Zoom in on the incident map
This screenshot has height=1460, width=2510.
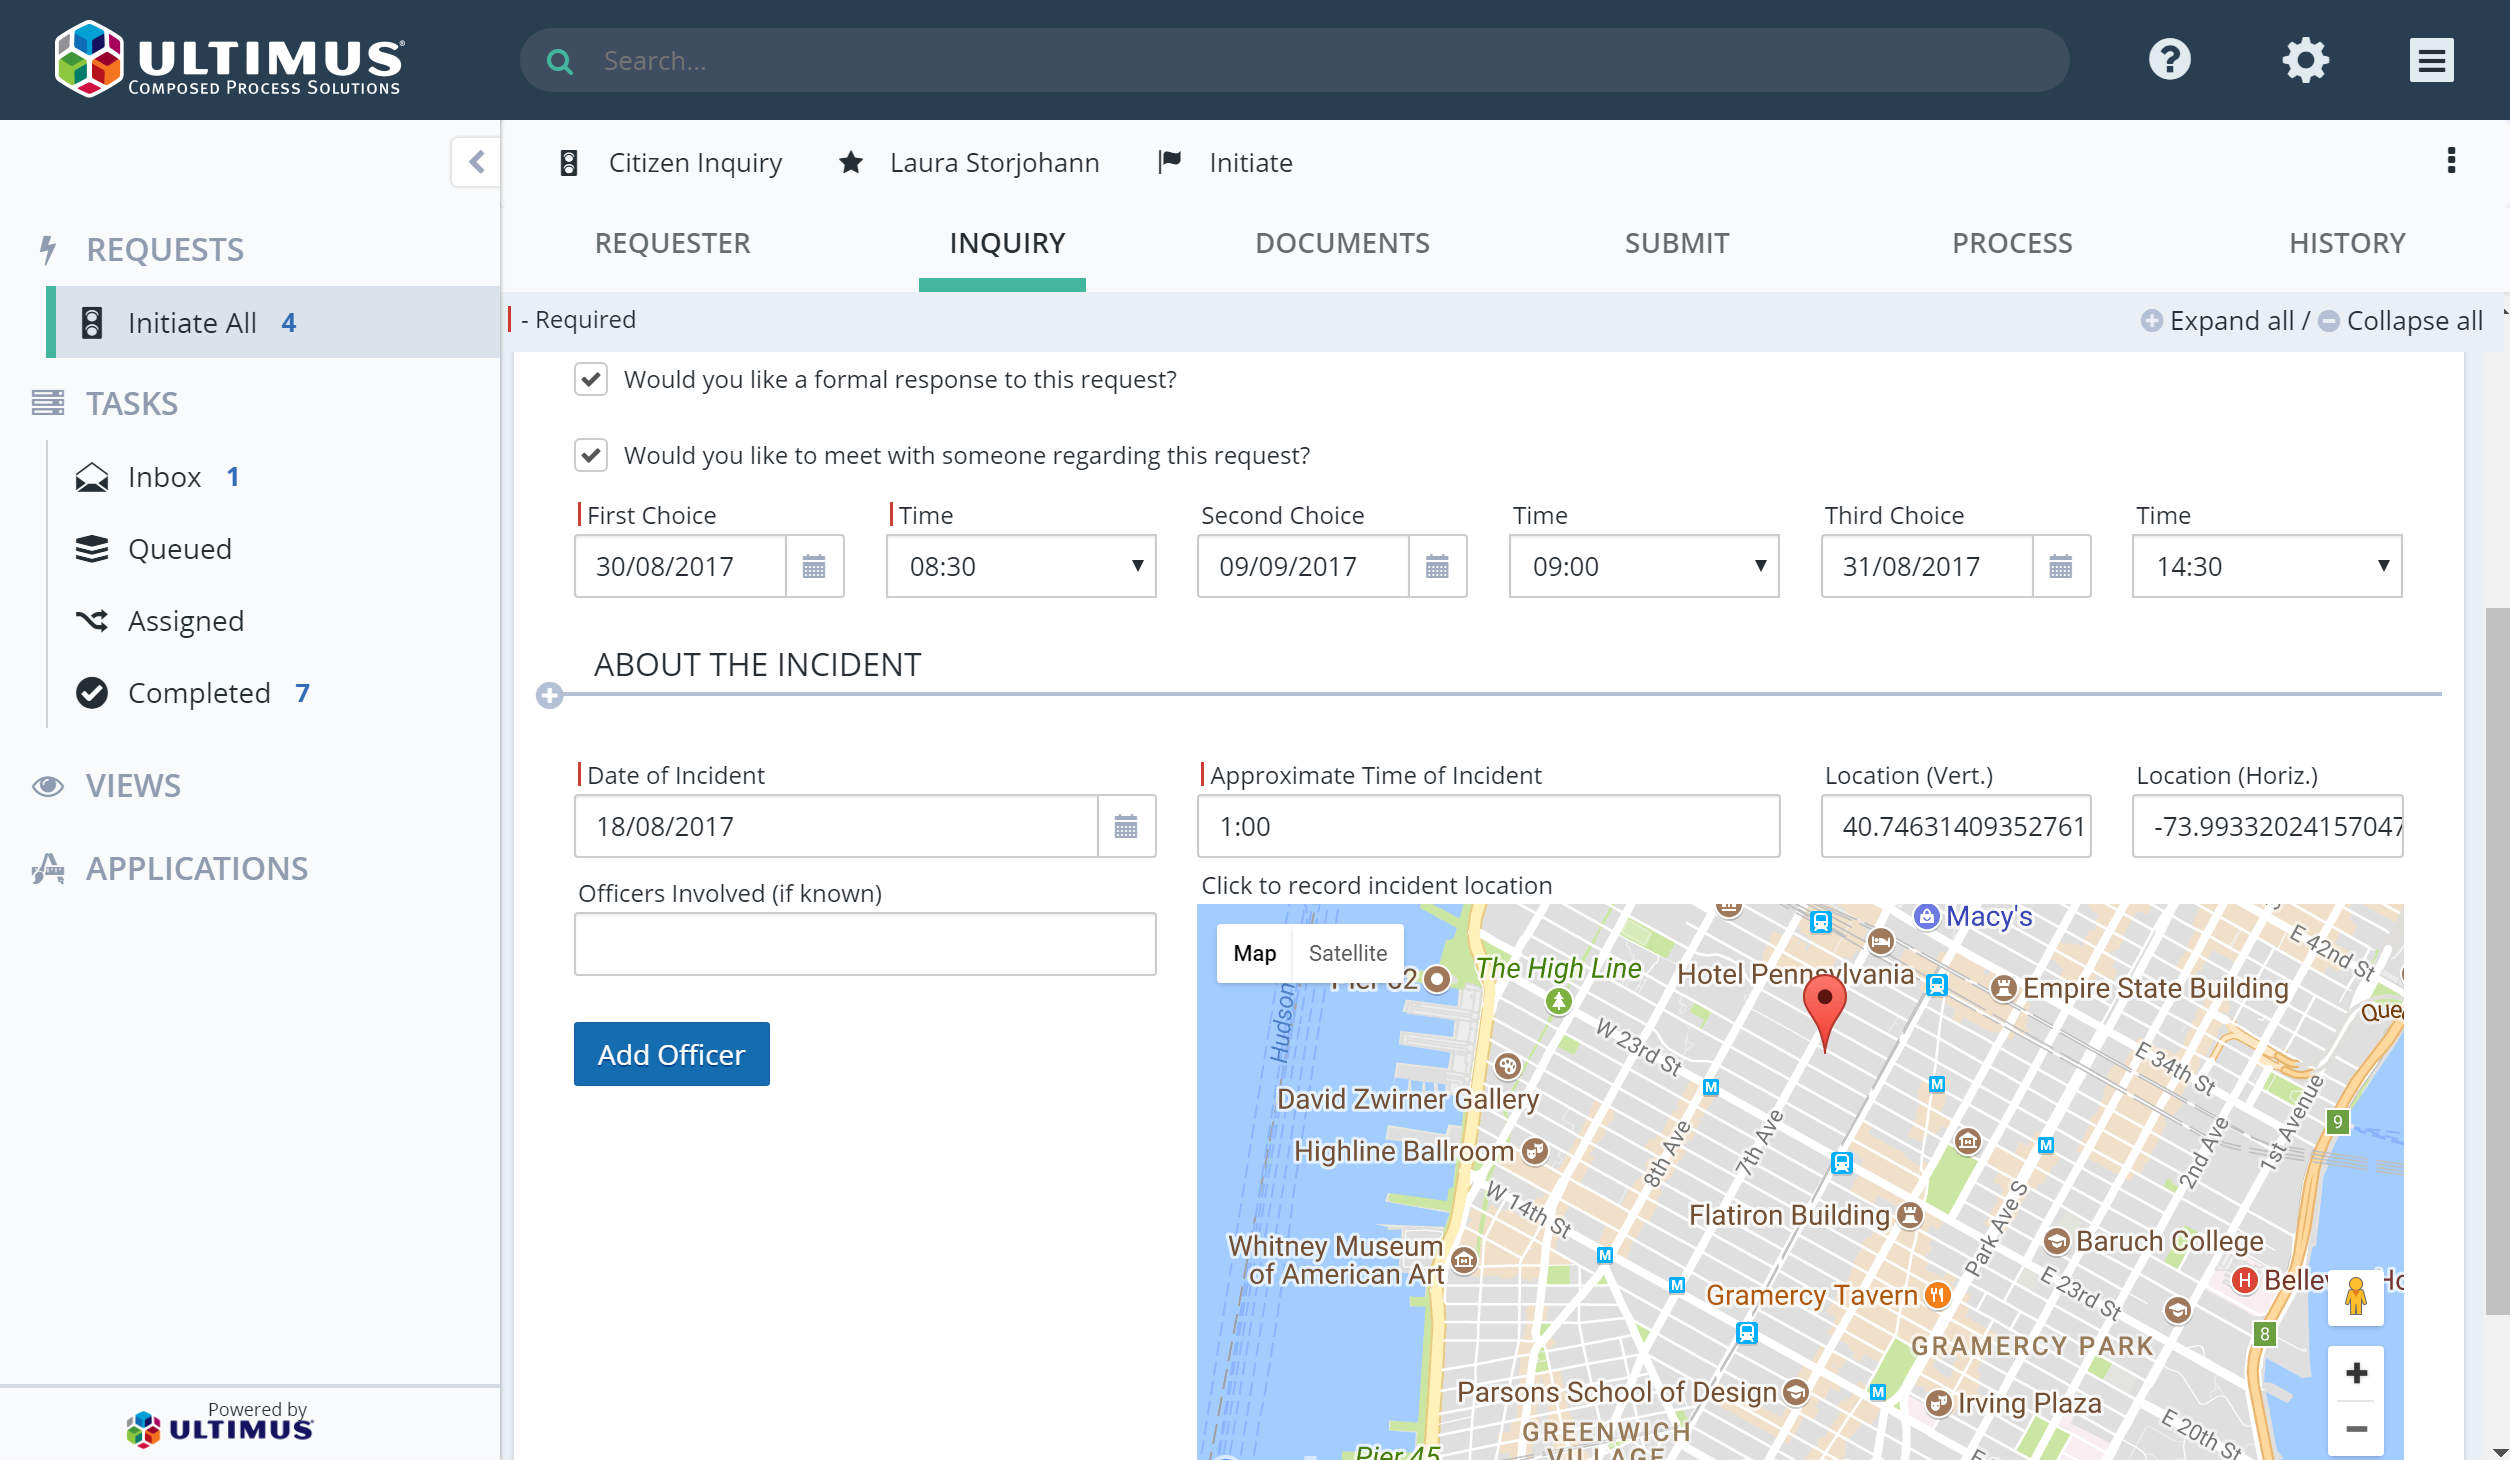[2356, 1372]
